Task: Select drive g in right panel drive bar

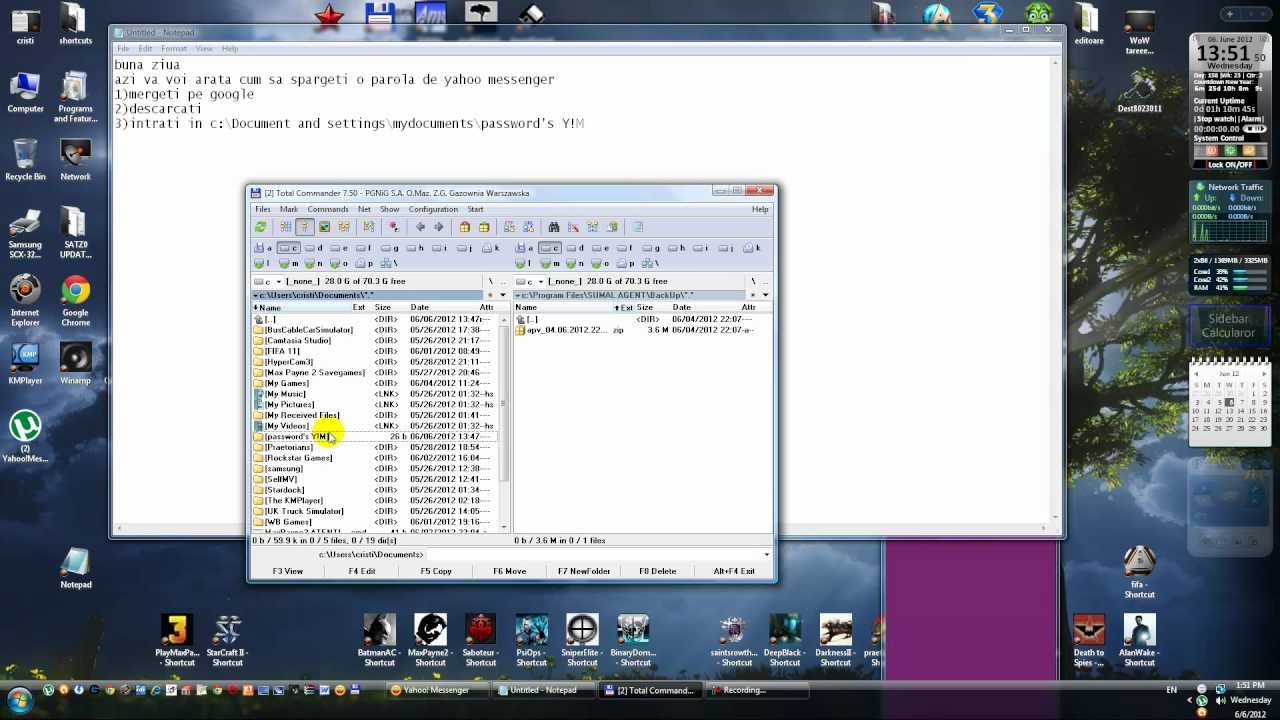Action: (652, 248)
